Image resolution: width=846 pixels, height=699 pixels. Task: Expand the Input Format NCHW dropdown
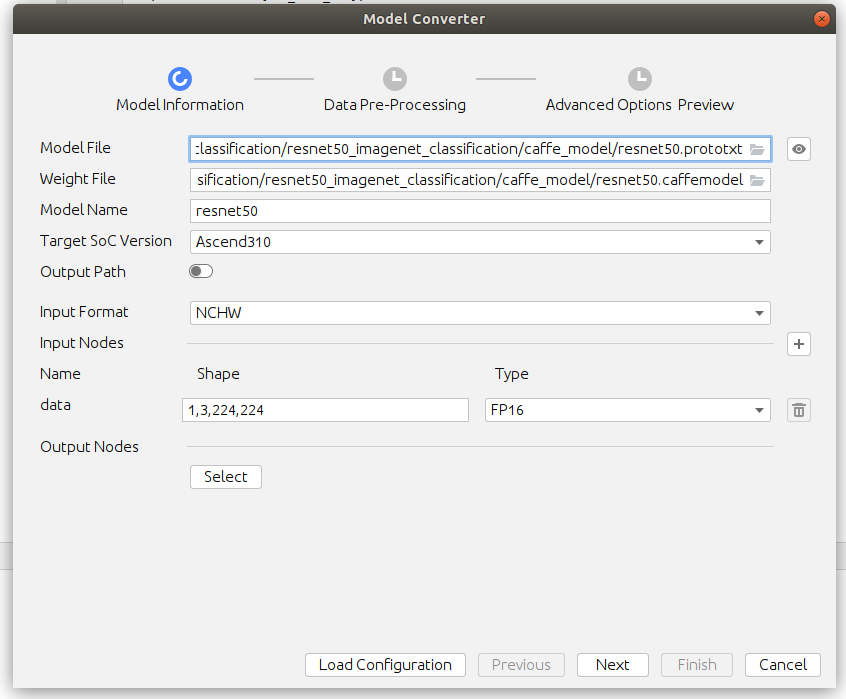pyautogui.click(x=480, y=313)
